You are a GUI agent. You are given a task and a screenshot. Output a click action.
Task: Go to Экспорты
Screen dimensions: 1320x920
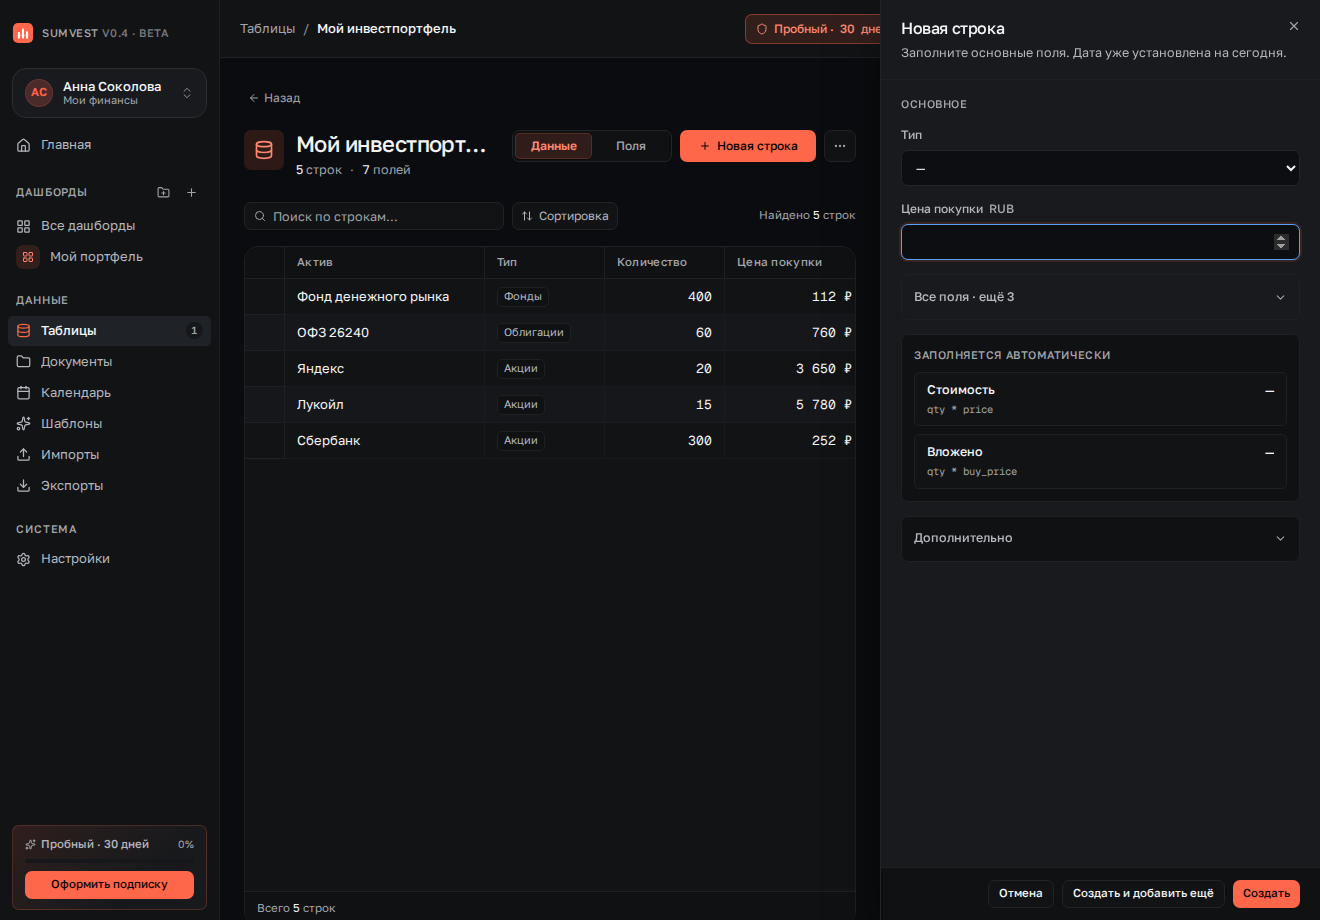point(110,486)
